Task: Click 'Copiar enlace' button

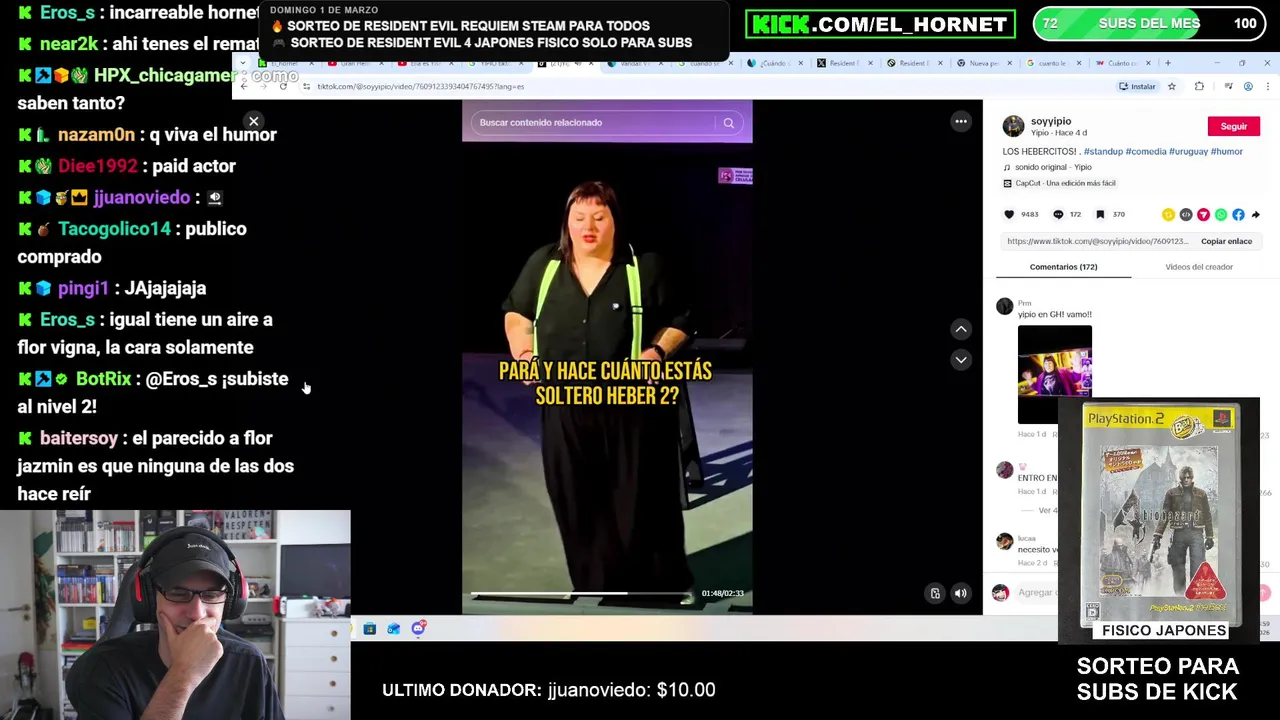Action: pyautogui.click(x=1226, y=241)
